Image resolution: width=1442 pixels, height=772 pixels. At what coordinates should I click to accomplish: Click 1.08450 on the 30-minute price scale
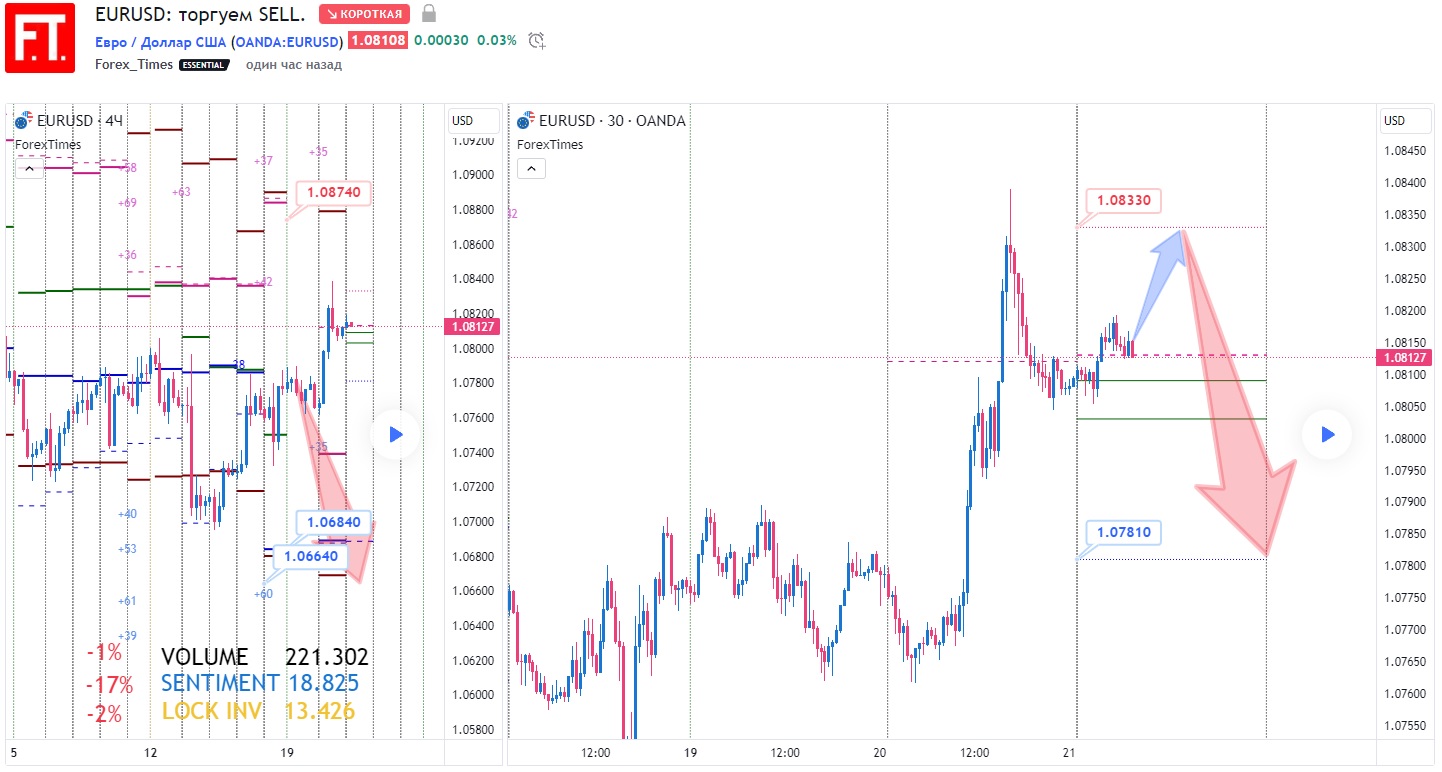click(x=1404, y=151)
